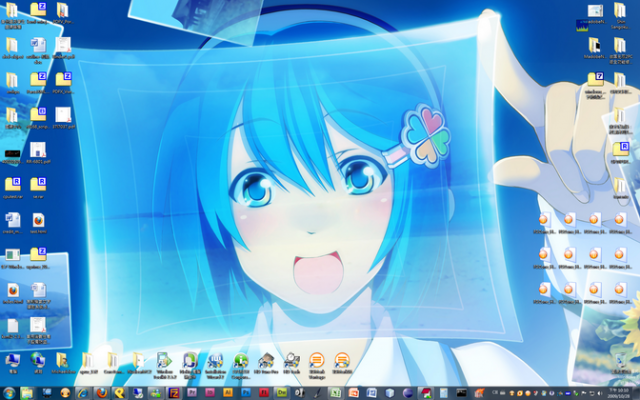Image resolution: width=640 pixels, height=400 pixels.
Task: Launch Adobe Flash from the taskbar
Action: (264, 393)
